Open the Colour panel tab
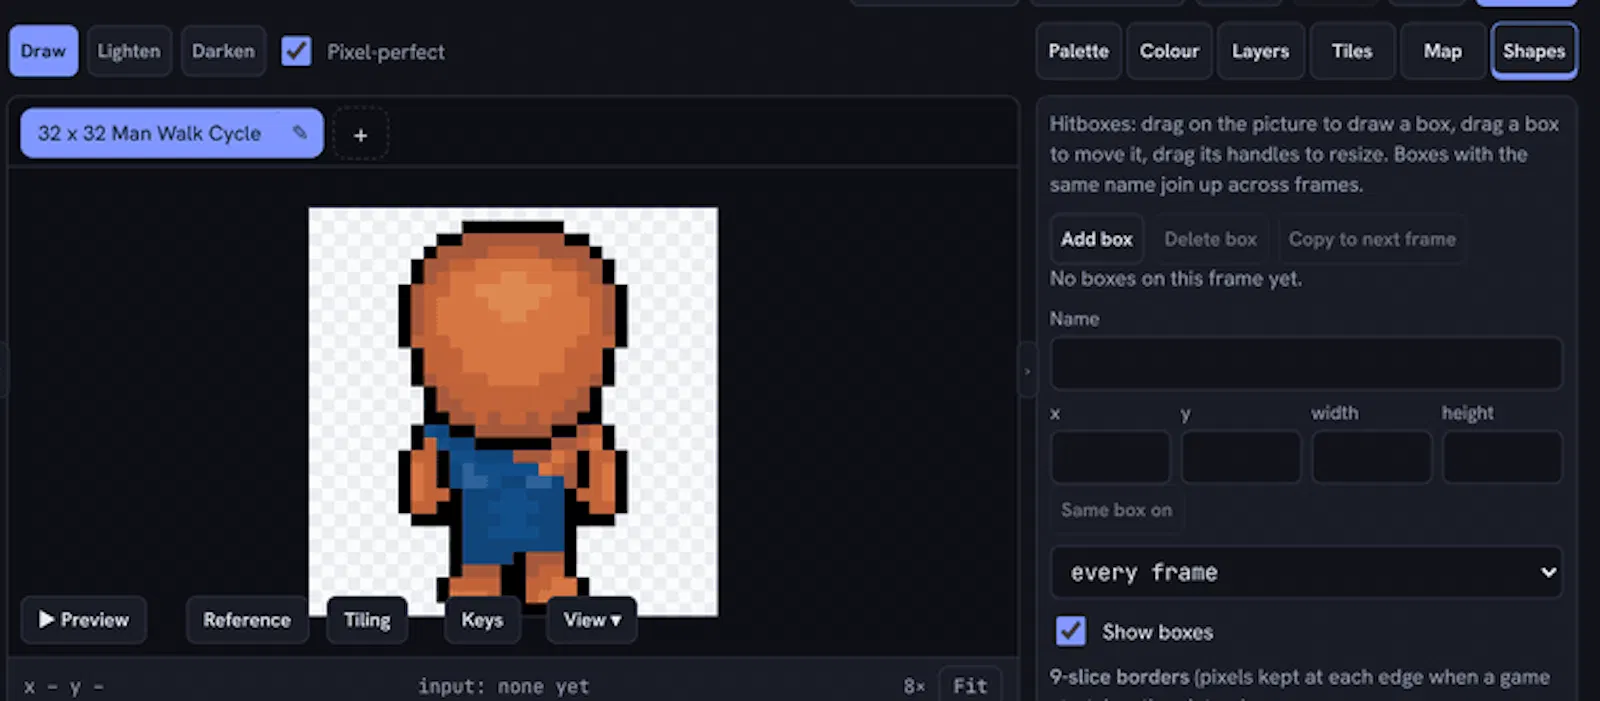This screenshot has width=1600, height=701. (x=1169, y=51)
